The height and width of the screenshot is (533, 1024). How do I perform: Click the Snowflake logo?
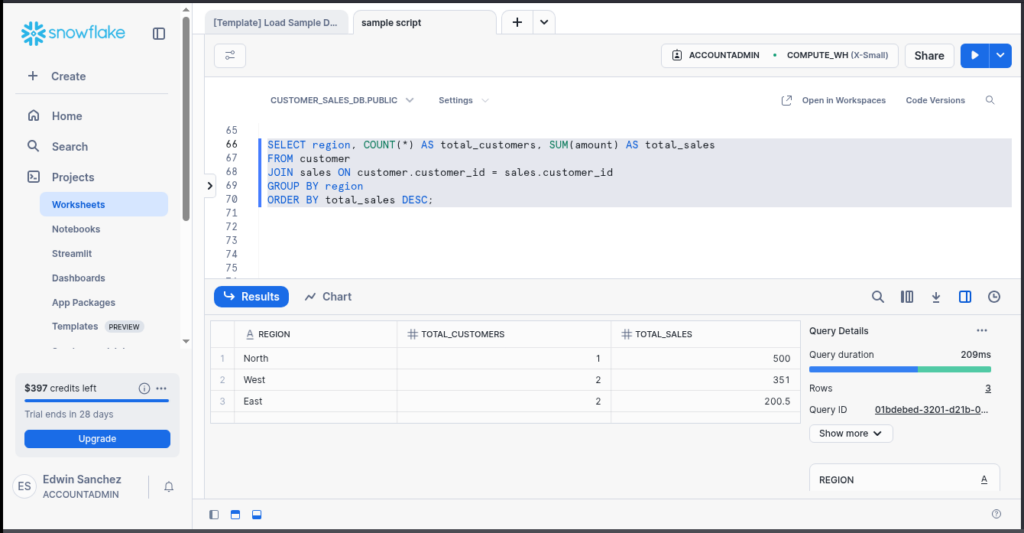[x=72, y=33]
